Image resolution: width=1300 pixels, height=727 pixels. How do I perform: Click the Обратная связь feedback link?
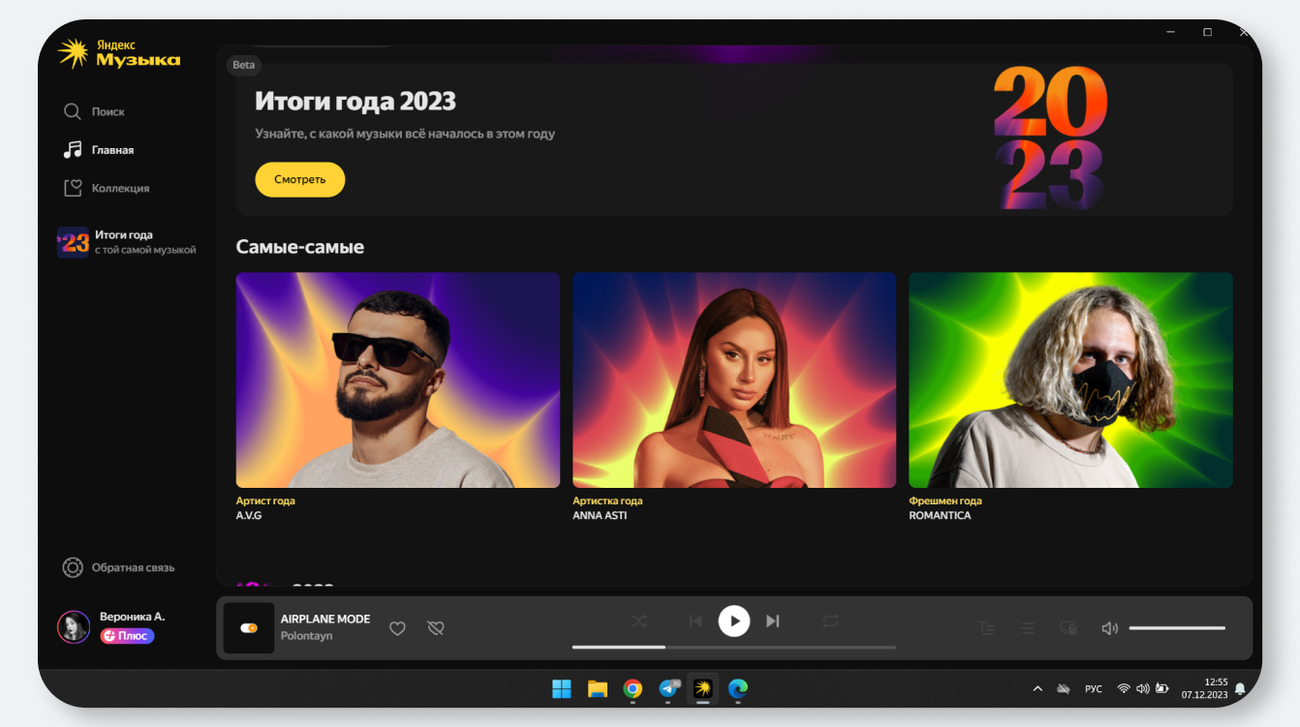click(118, 567)
